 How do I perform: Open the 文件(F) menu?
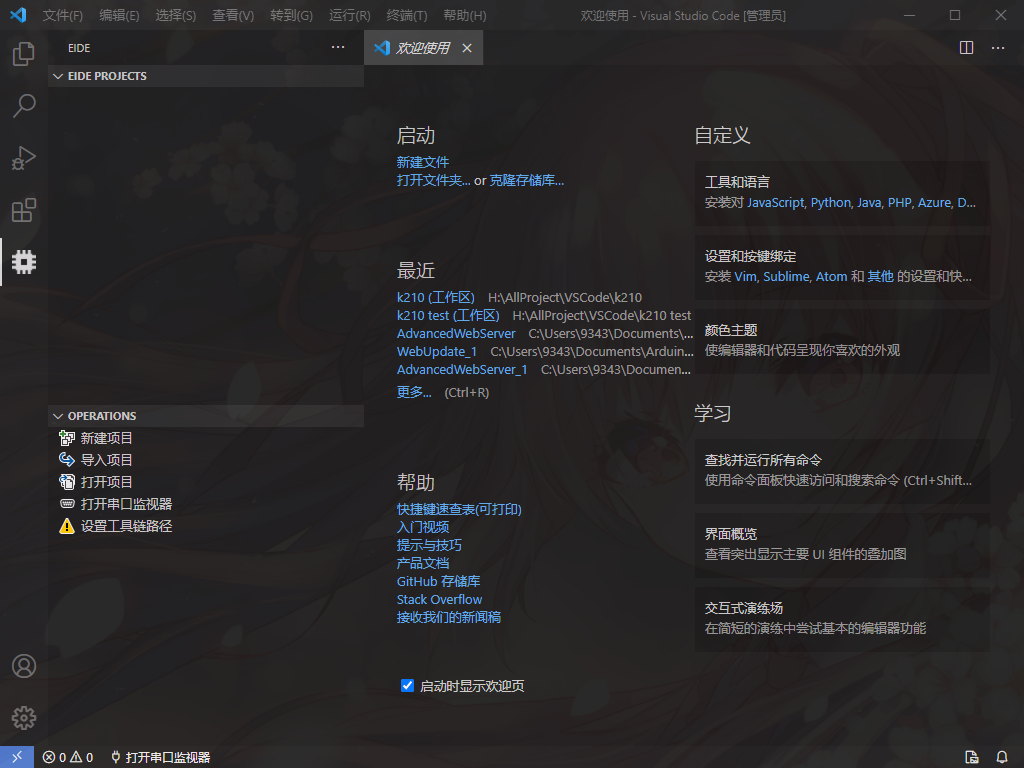(63, 15)
